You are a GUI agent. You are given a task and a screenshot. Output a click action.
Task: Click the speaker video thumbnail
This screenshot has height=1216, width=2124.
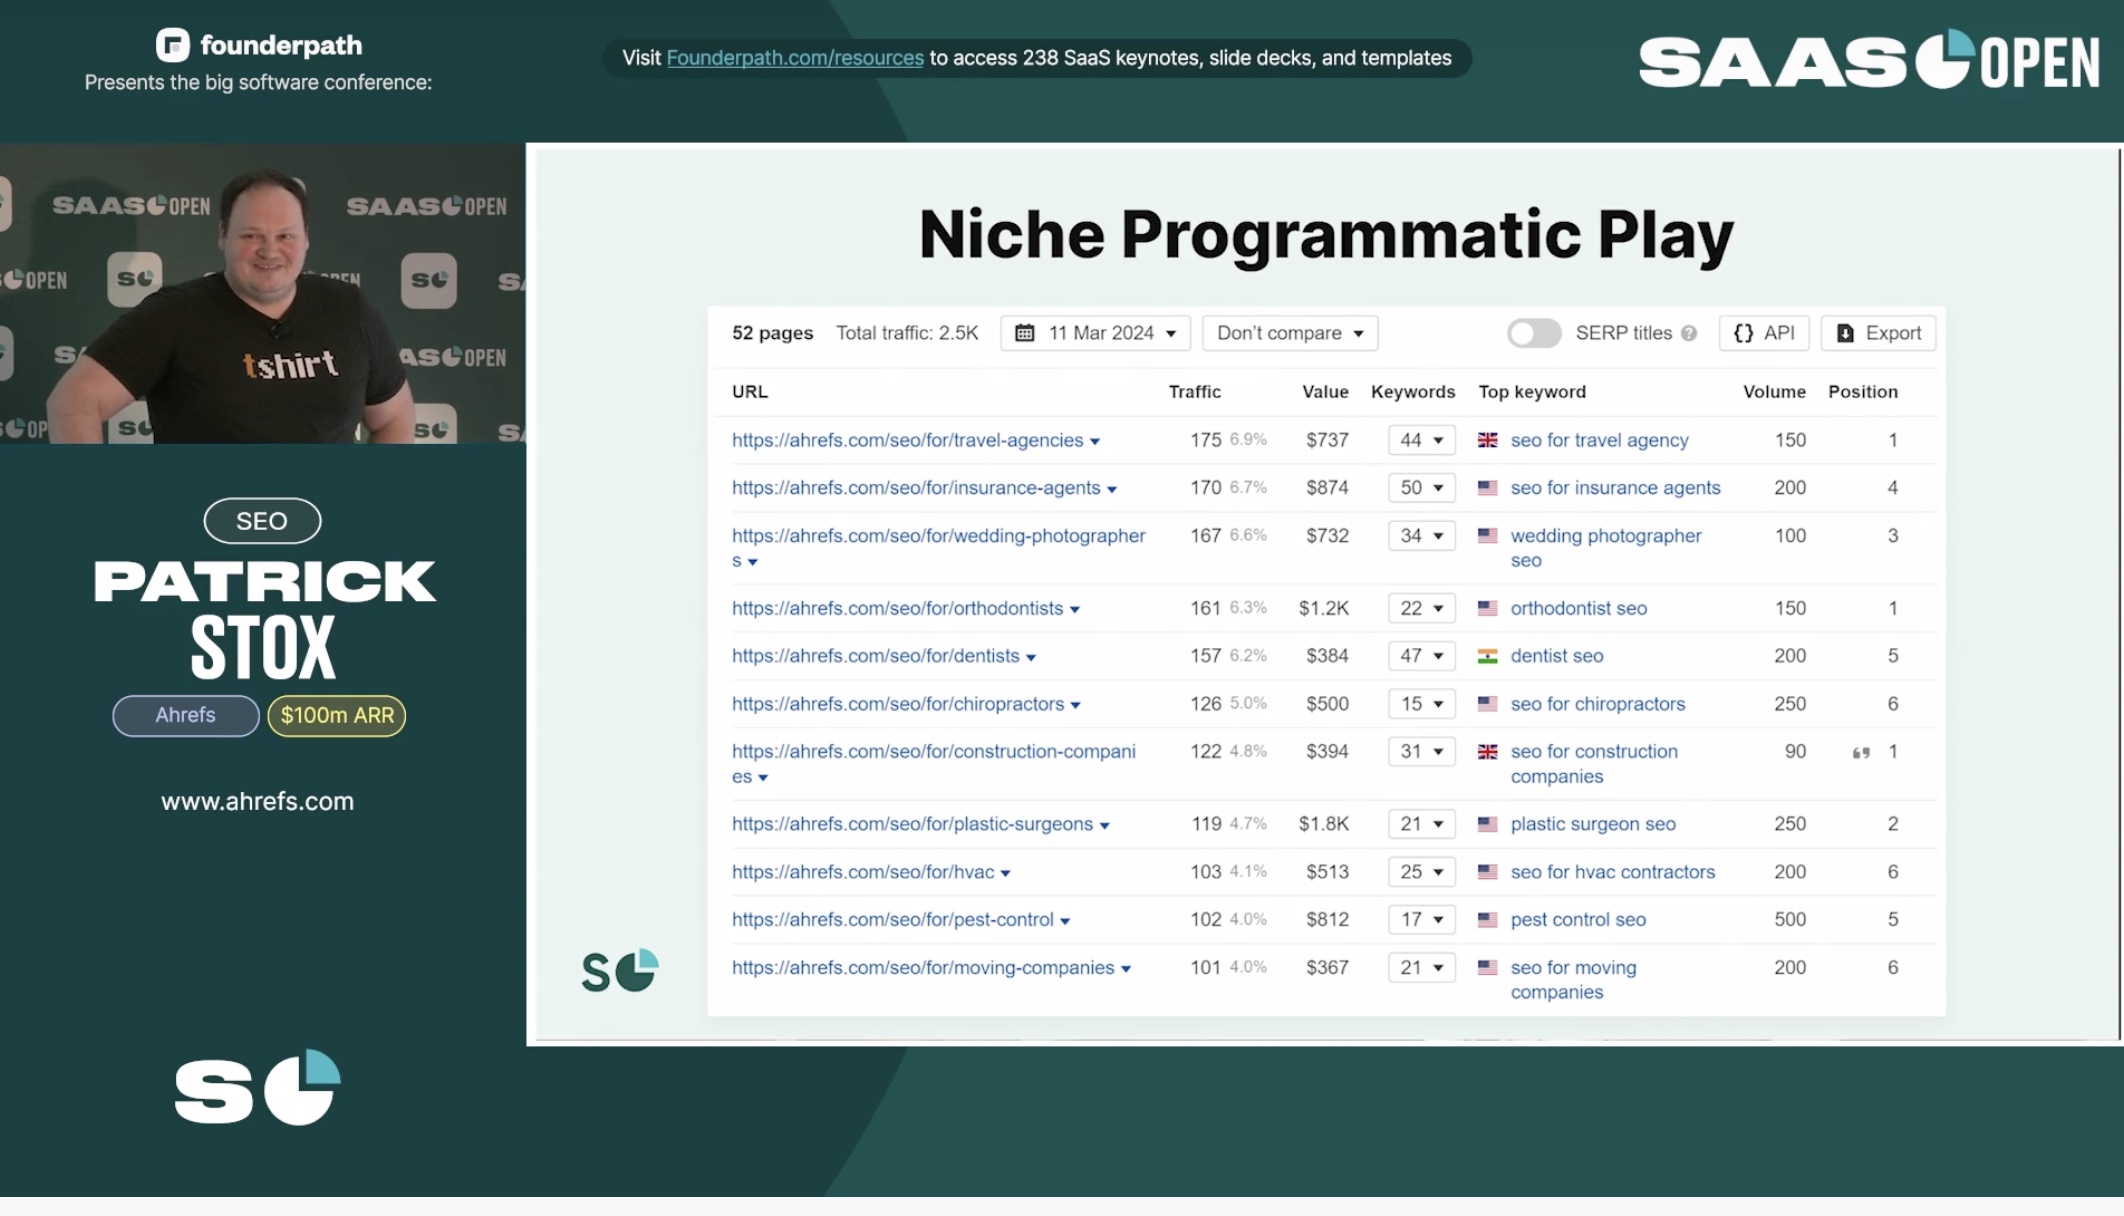(x=262, y=294)
